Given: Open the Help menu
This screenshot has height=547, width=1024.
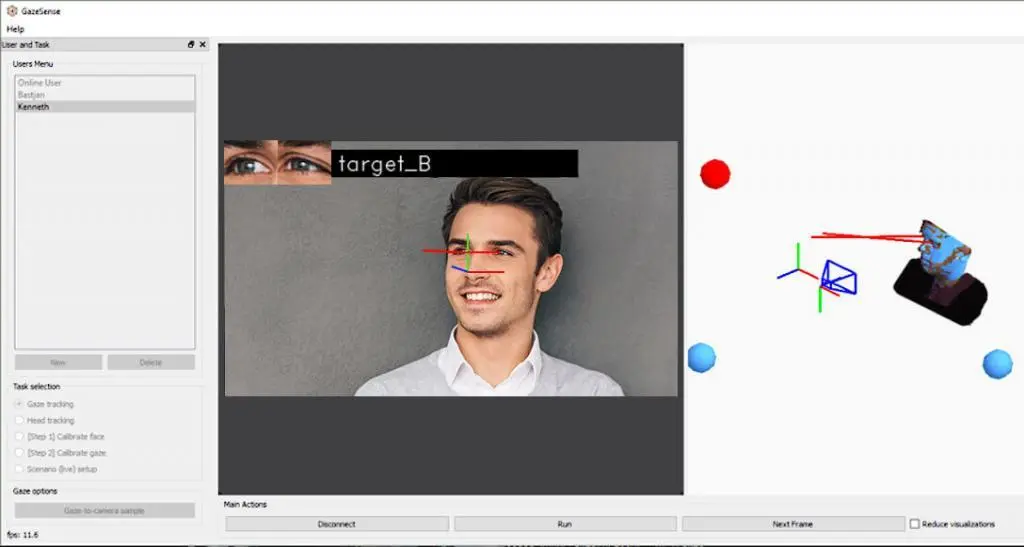Looking at the screenshot, I should pyautogui.click(x=15, y=29).
